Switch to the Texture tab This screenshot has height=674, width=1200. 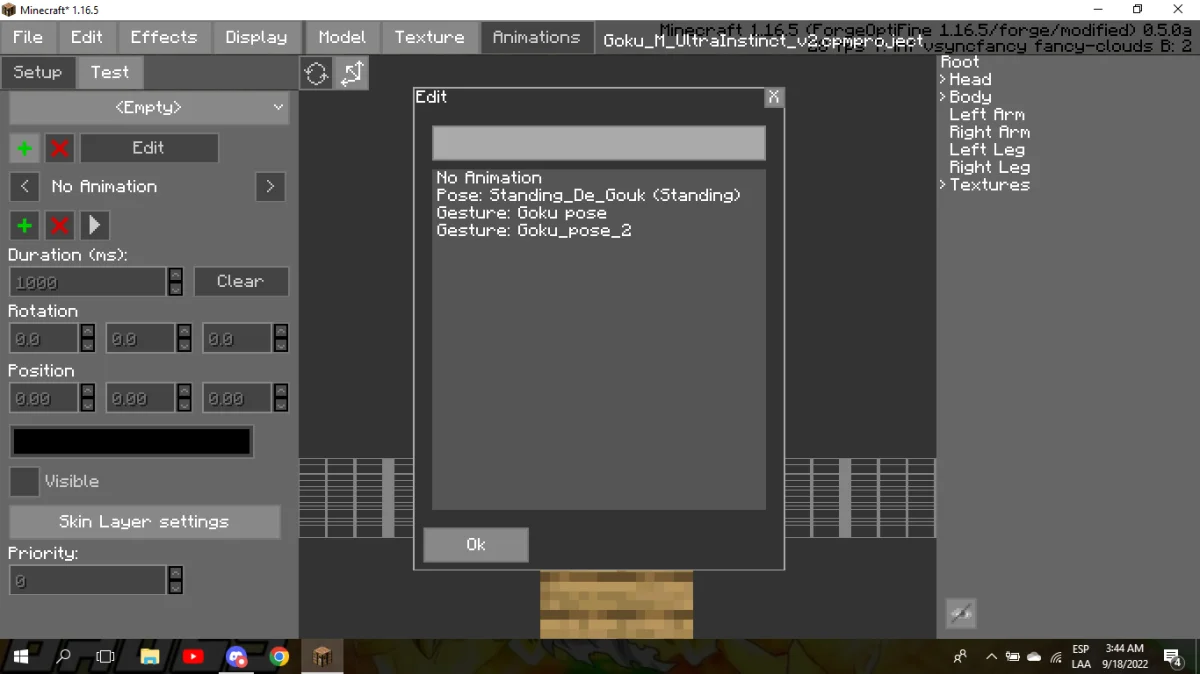click(430, 38)
